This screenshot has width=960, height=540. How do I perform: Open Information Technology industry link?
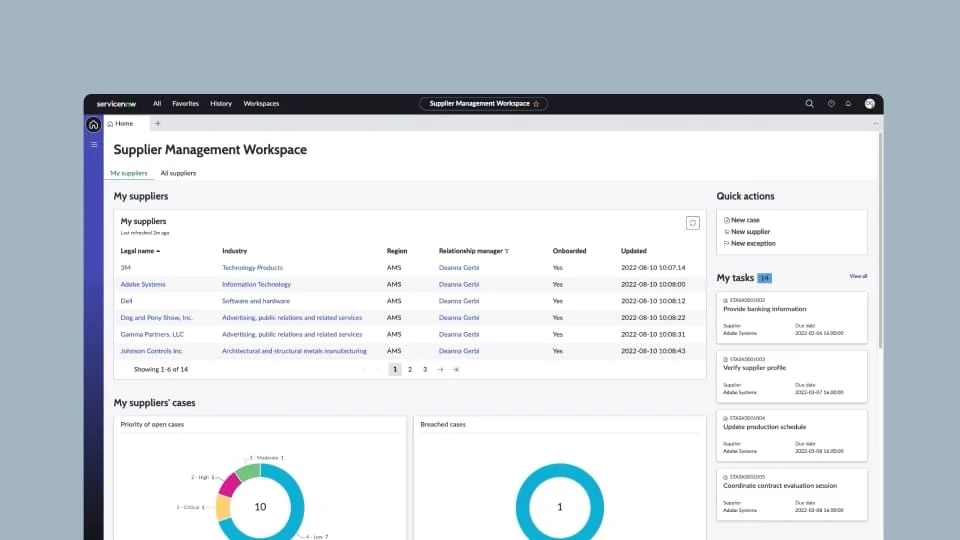pyautogui.click(x=257, y=284)
